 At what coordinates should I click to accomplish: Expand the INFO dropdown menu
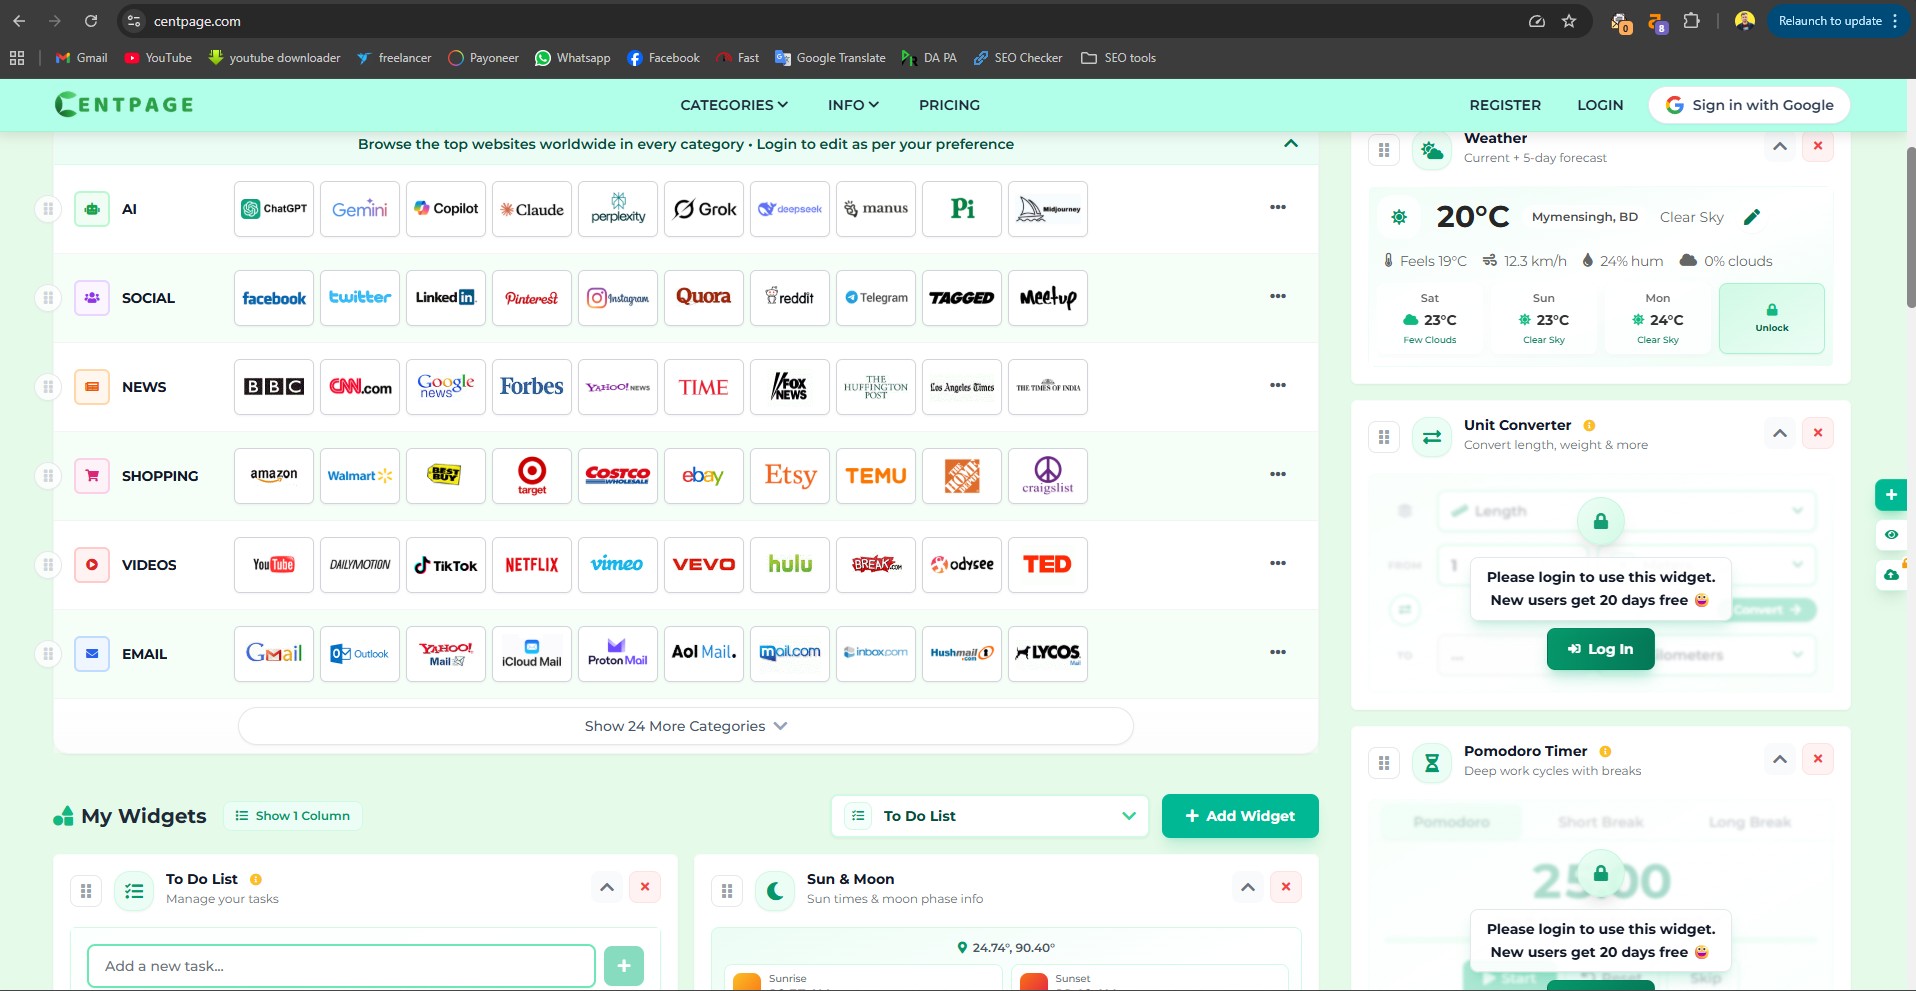[853, 105]
